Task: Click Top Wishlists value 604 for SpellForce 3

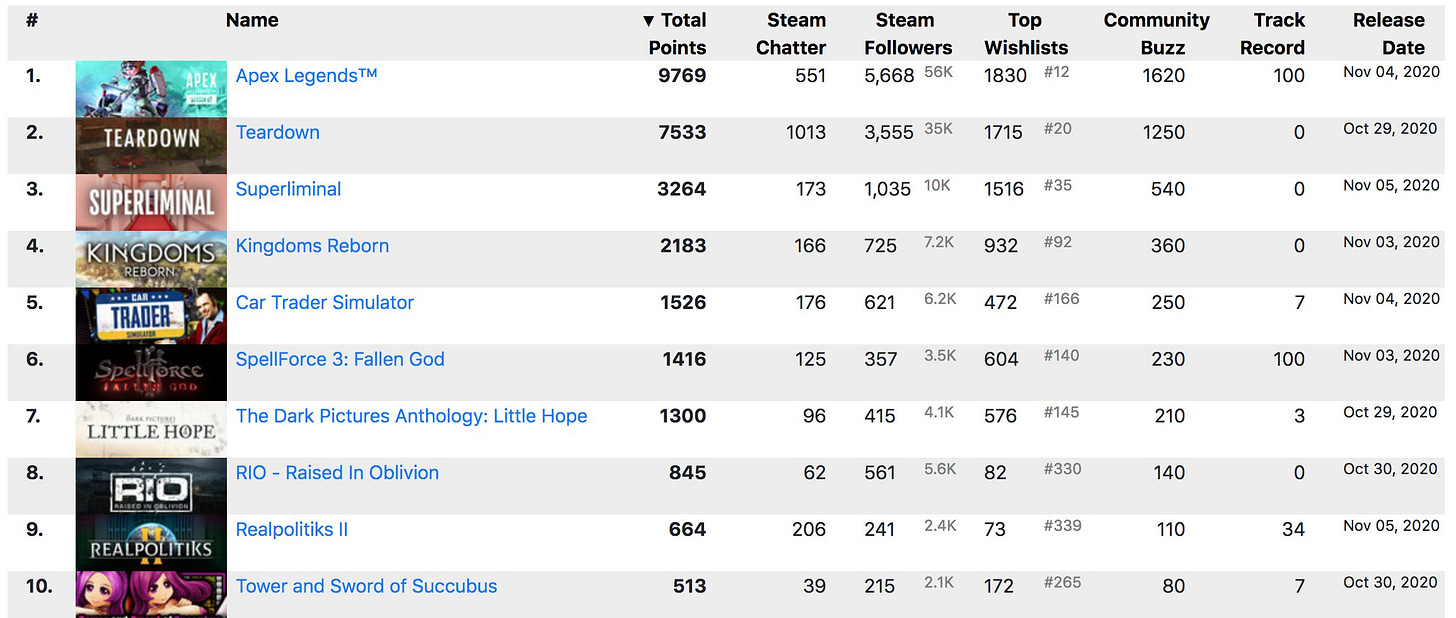Action: click(1001, 360)
